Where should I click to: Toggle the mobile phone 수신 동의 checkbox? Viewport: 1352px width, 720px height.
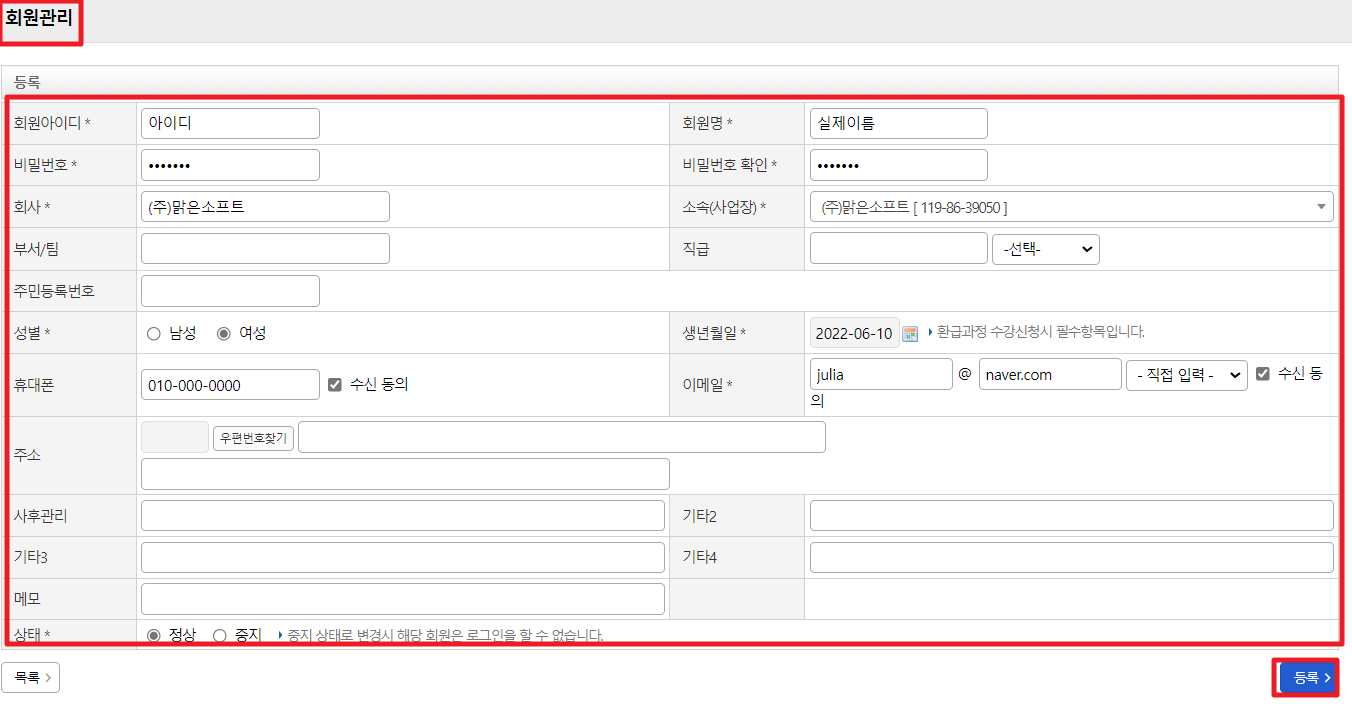click(335, 385)
